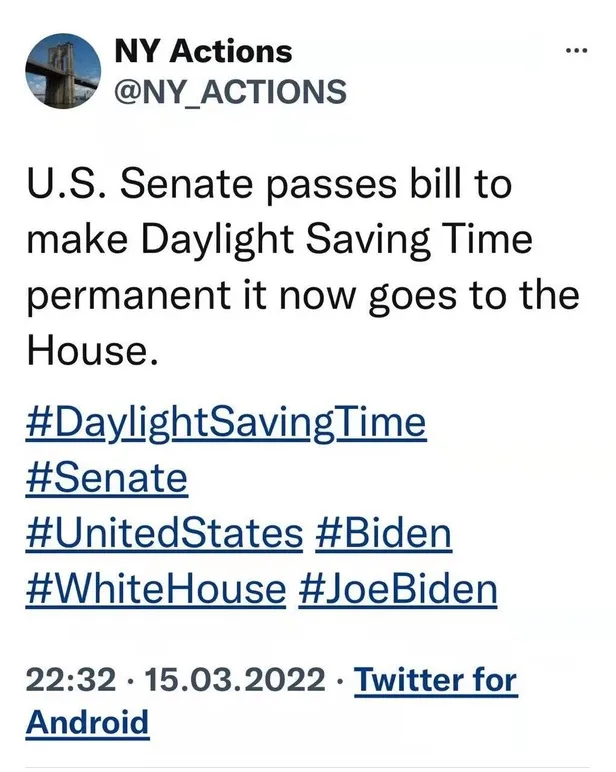Click the #Biden hashtag

tap(383, 533)
